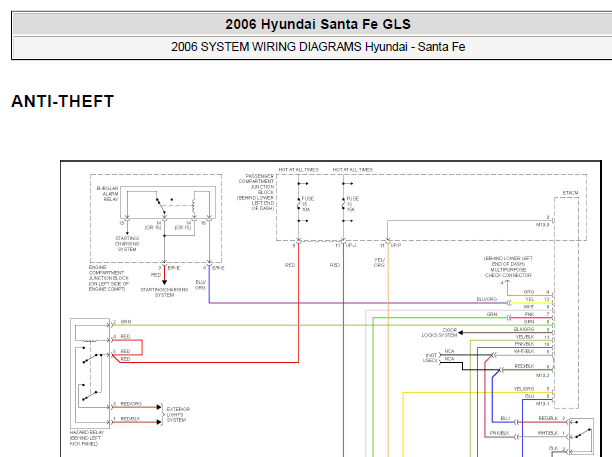
Task: Click the "2006 Hyundai Santa Fe GLS" title
Action: [x=318, y=24]
